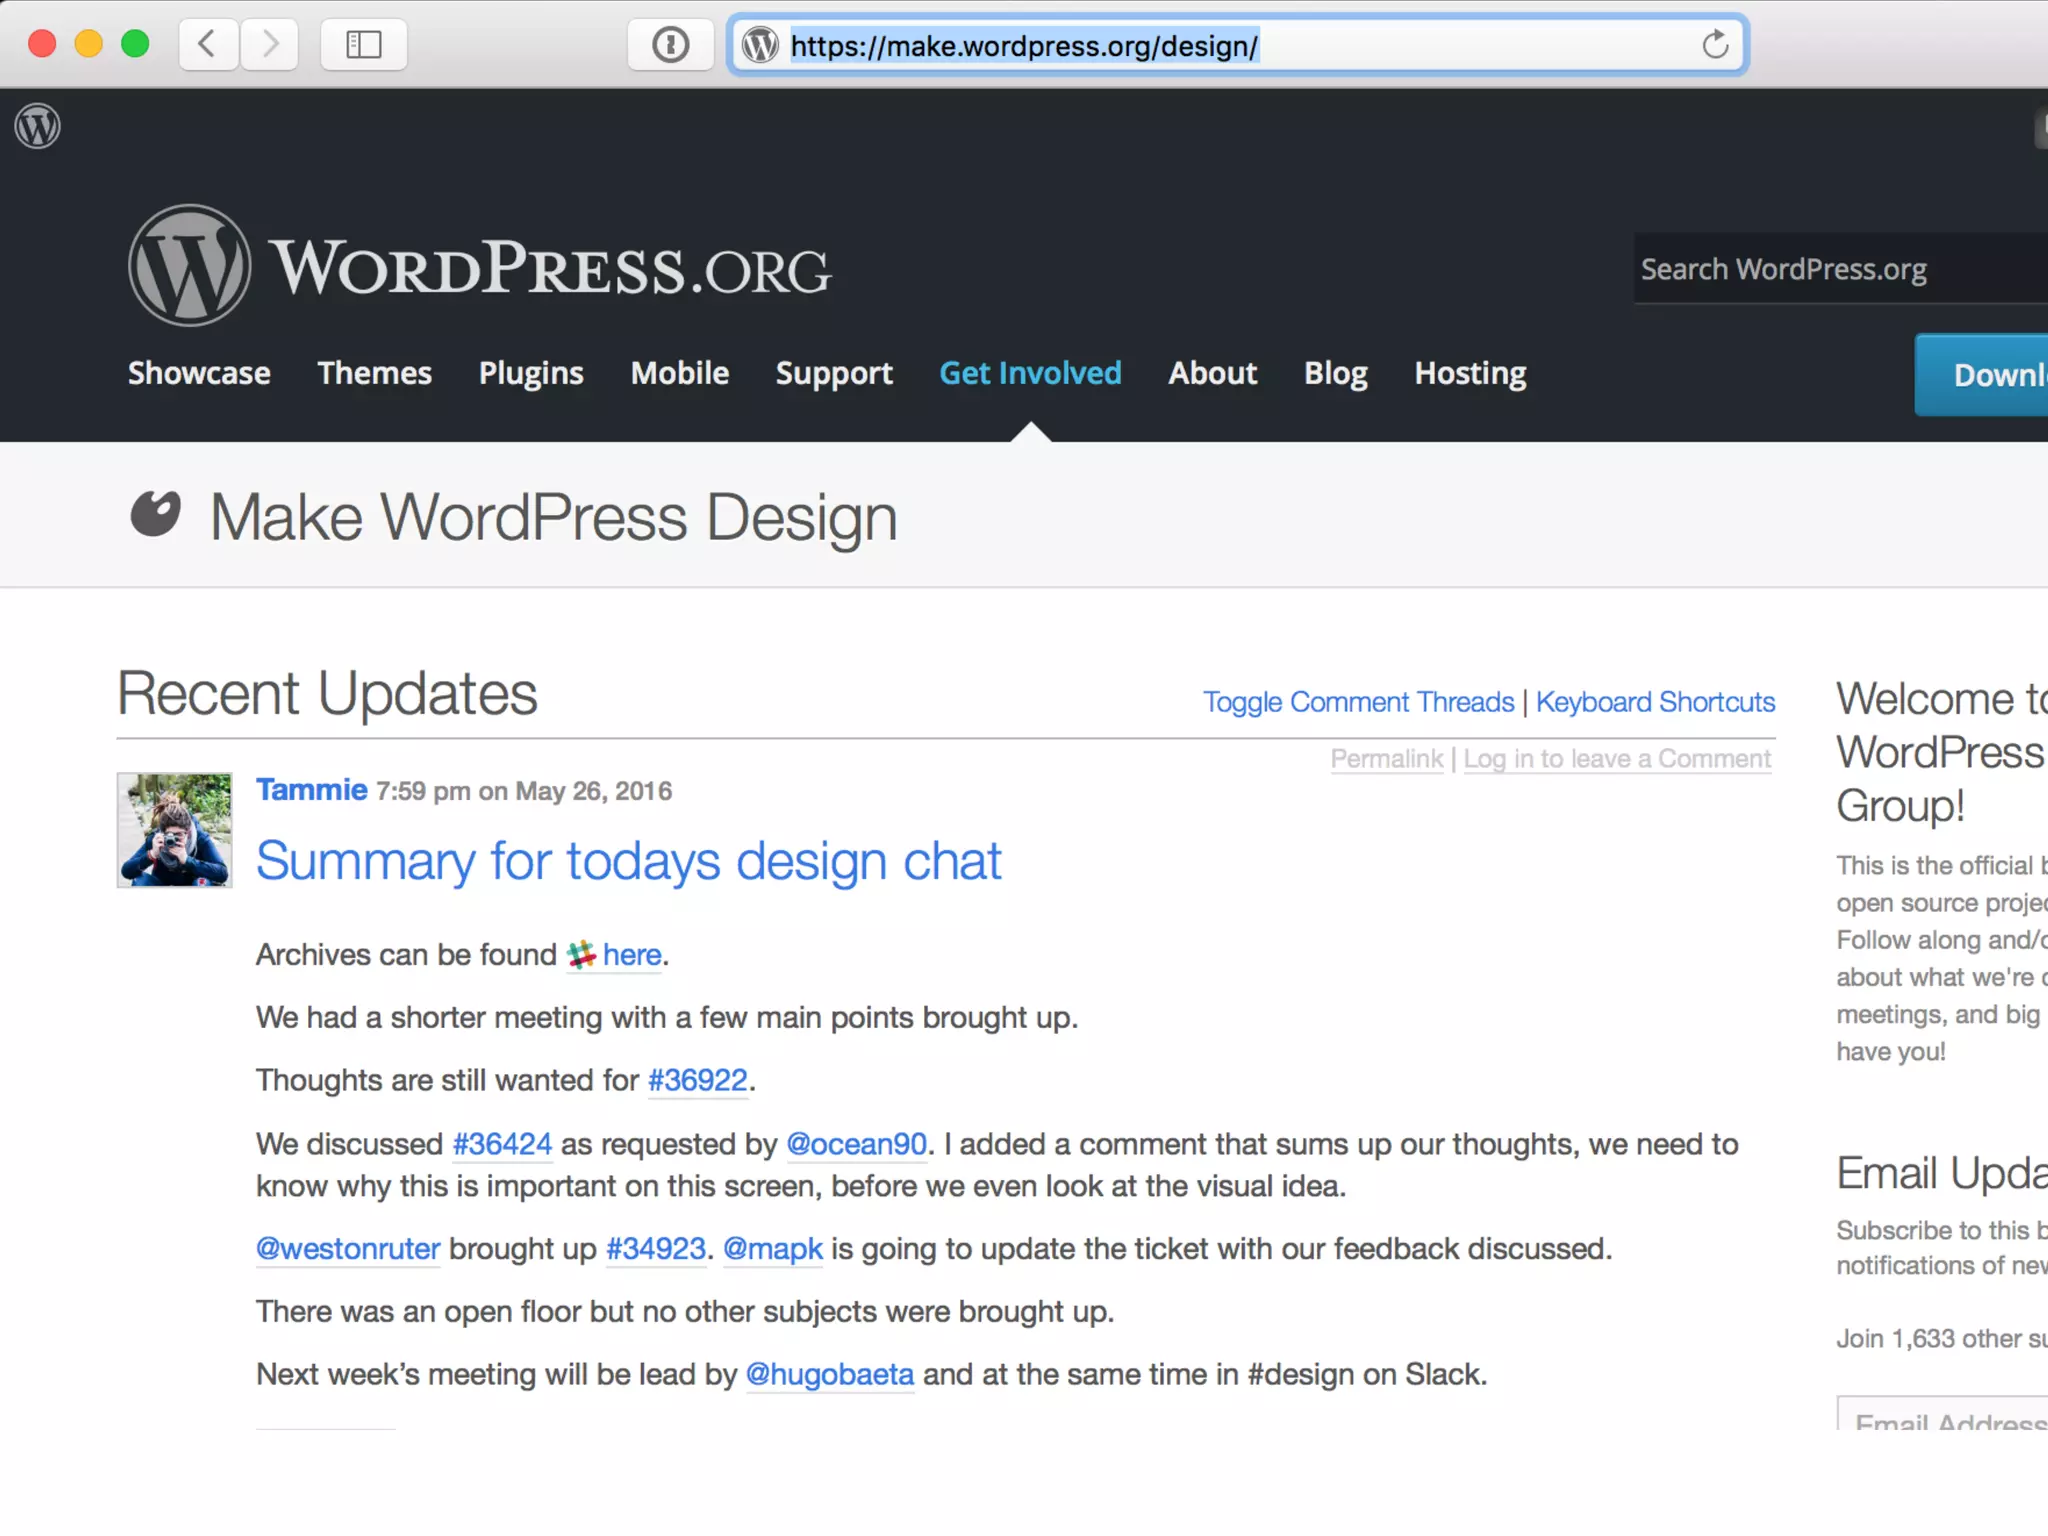This screenshot has height=1536, width=2048.
Task: Open Keyboard Shortcuts link
Action: pos(1655,702)
